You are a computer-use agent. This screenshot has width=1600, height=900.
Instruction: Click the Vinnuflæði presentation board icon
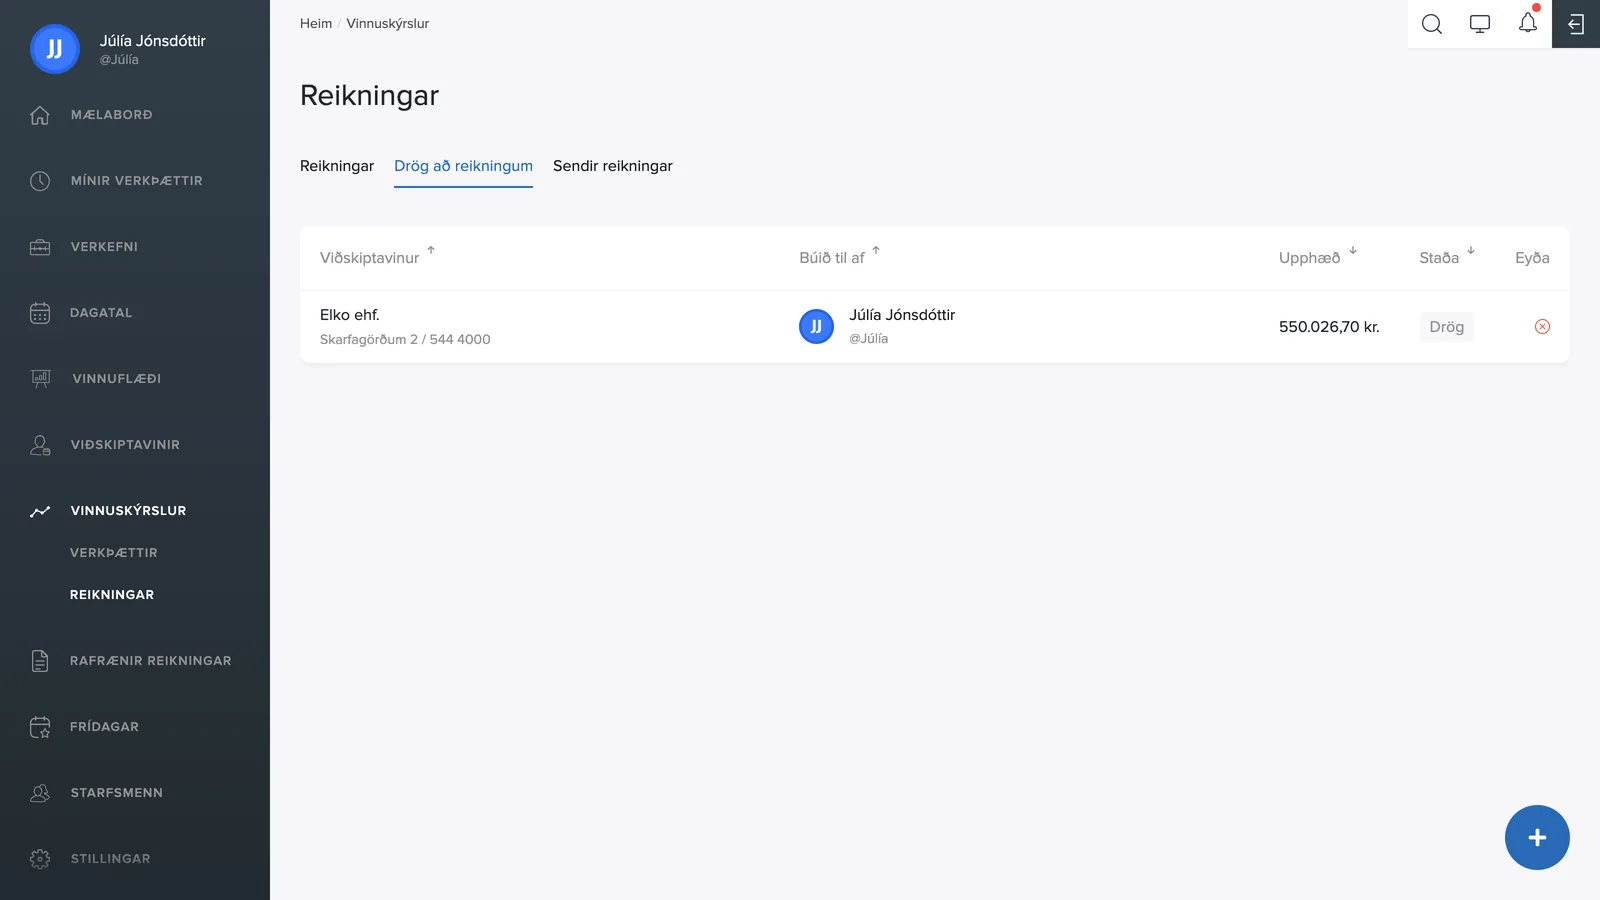(x=40, y=379)
